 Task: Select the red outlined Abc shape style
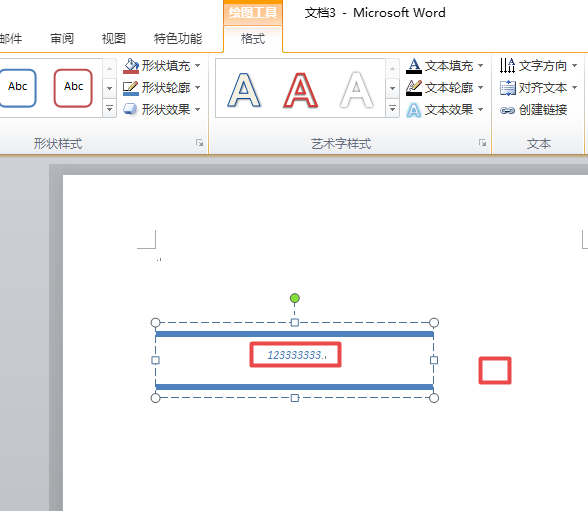coord(73,88)
